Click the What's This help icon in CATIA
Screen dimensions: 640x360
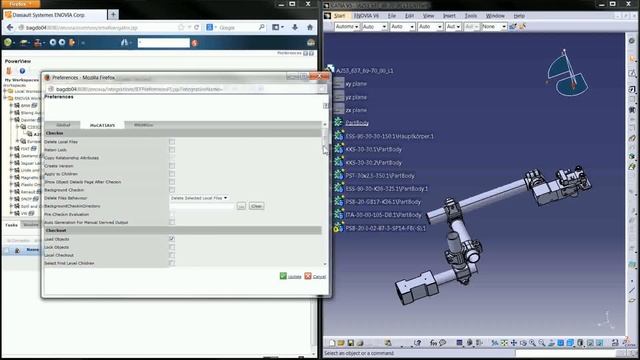coord(417,343)
